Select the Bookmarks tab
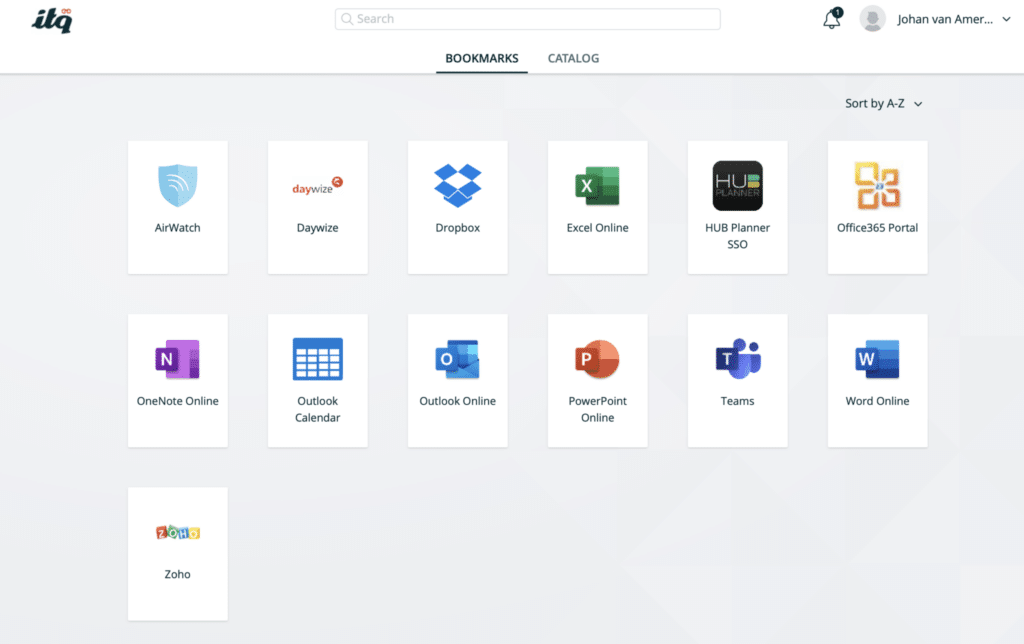 pyautogui.click(x=482, y=58)
